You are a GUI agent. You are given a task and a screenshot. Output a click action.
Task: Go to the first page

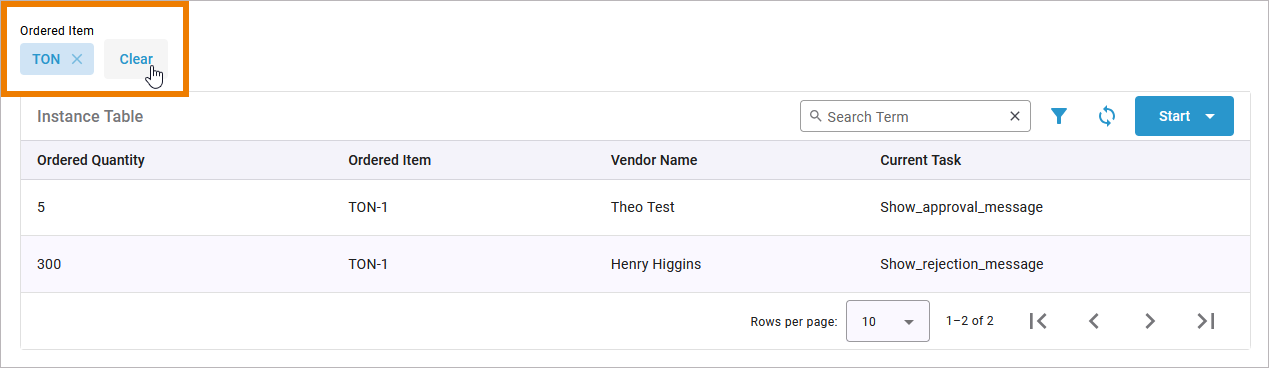tap(1038, 321)
